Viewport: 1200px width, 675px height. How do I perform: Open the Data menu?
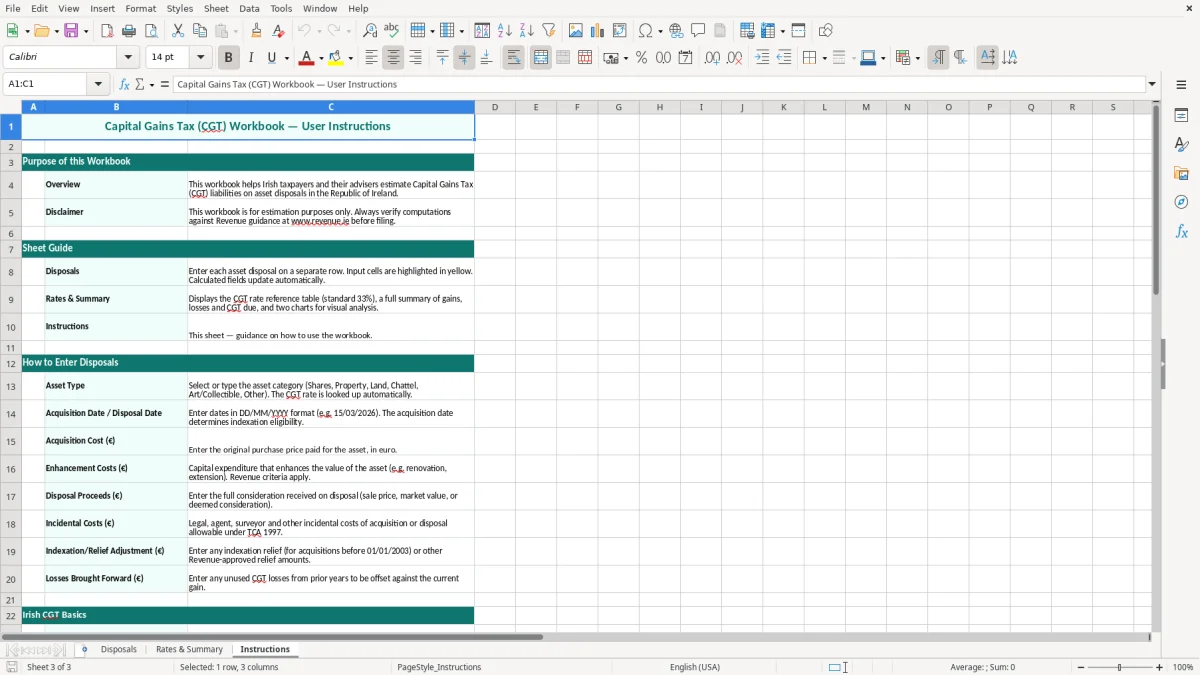click(249, 8)
